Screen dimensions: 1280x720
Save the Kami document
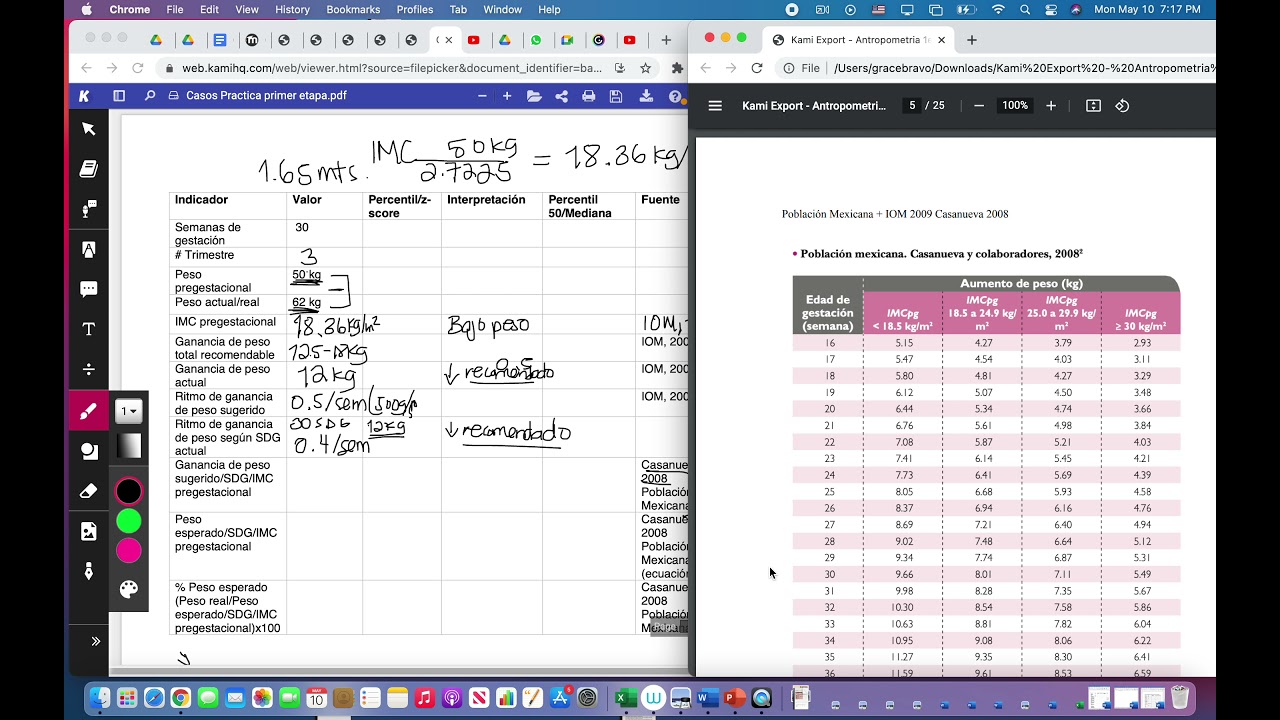(616, 96)
